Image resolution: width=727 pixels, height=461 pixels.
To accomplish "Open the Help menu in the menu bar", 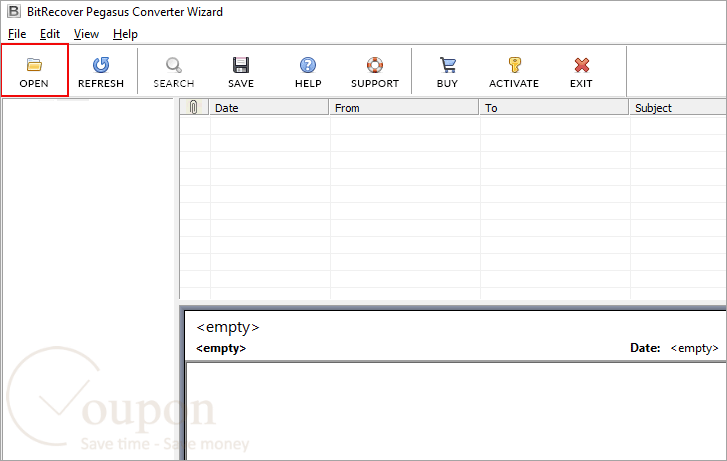I will pyautogui.click(x=125, y=34).
